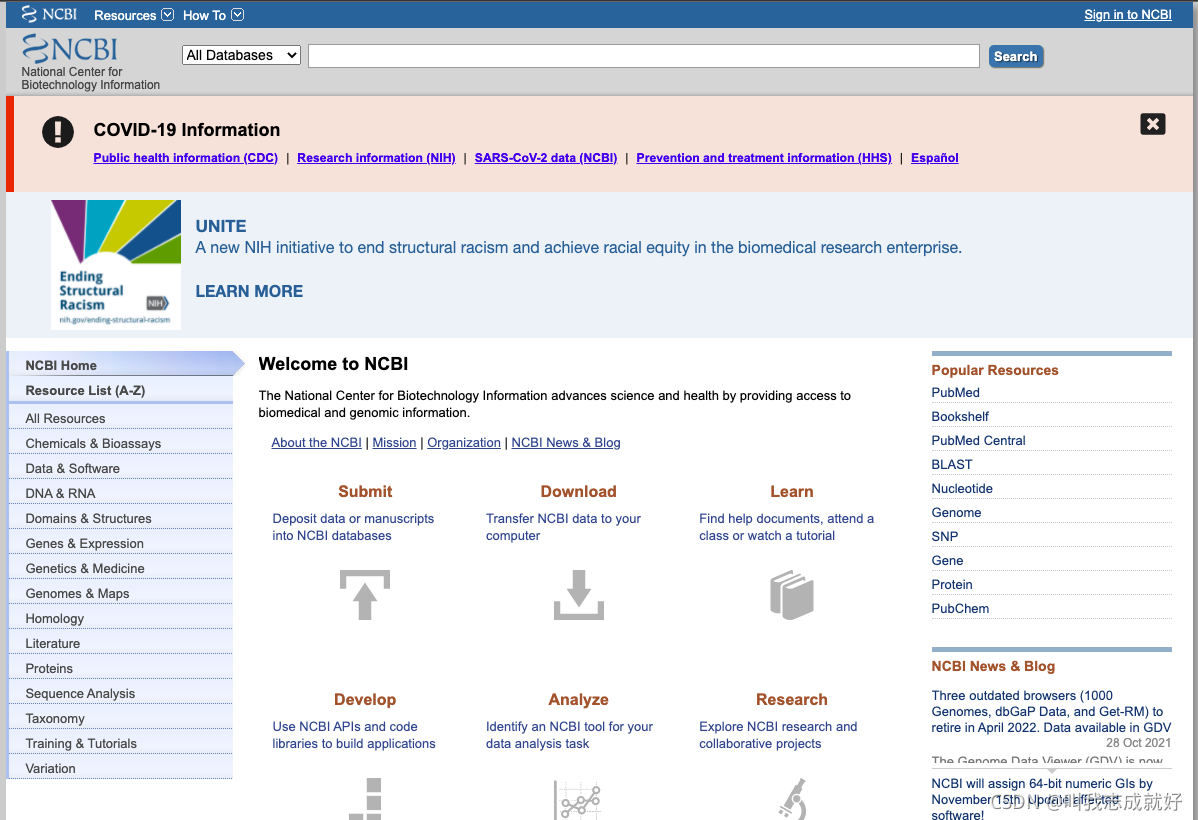Click the Analyze heading
The image size is (1198, 820).
click(578, 699)
